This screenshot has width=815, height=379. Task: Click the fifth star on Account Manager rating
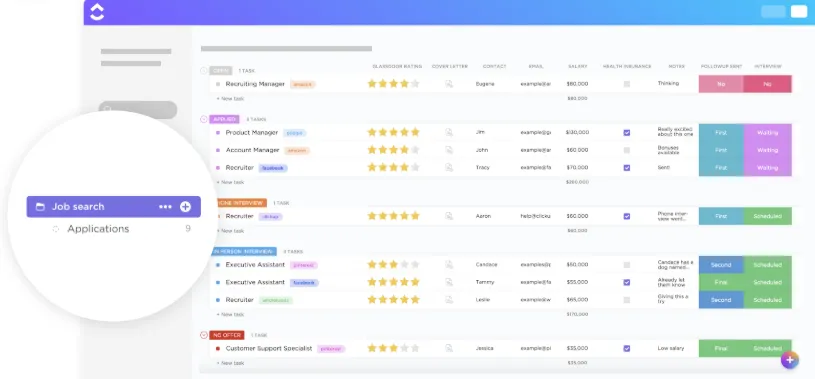tap(415, 150)
